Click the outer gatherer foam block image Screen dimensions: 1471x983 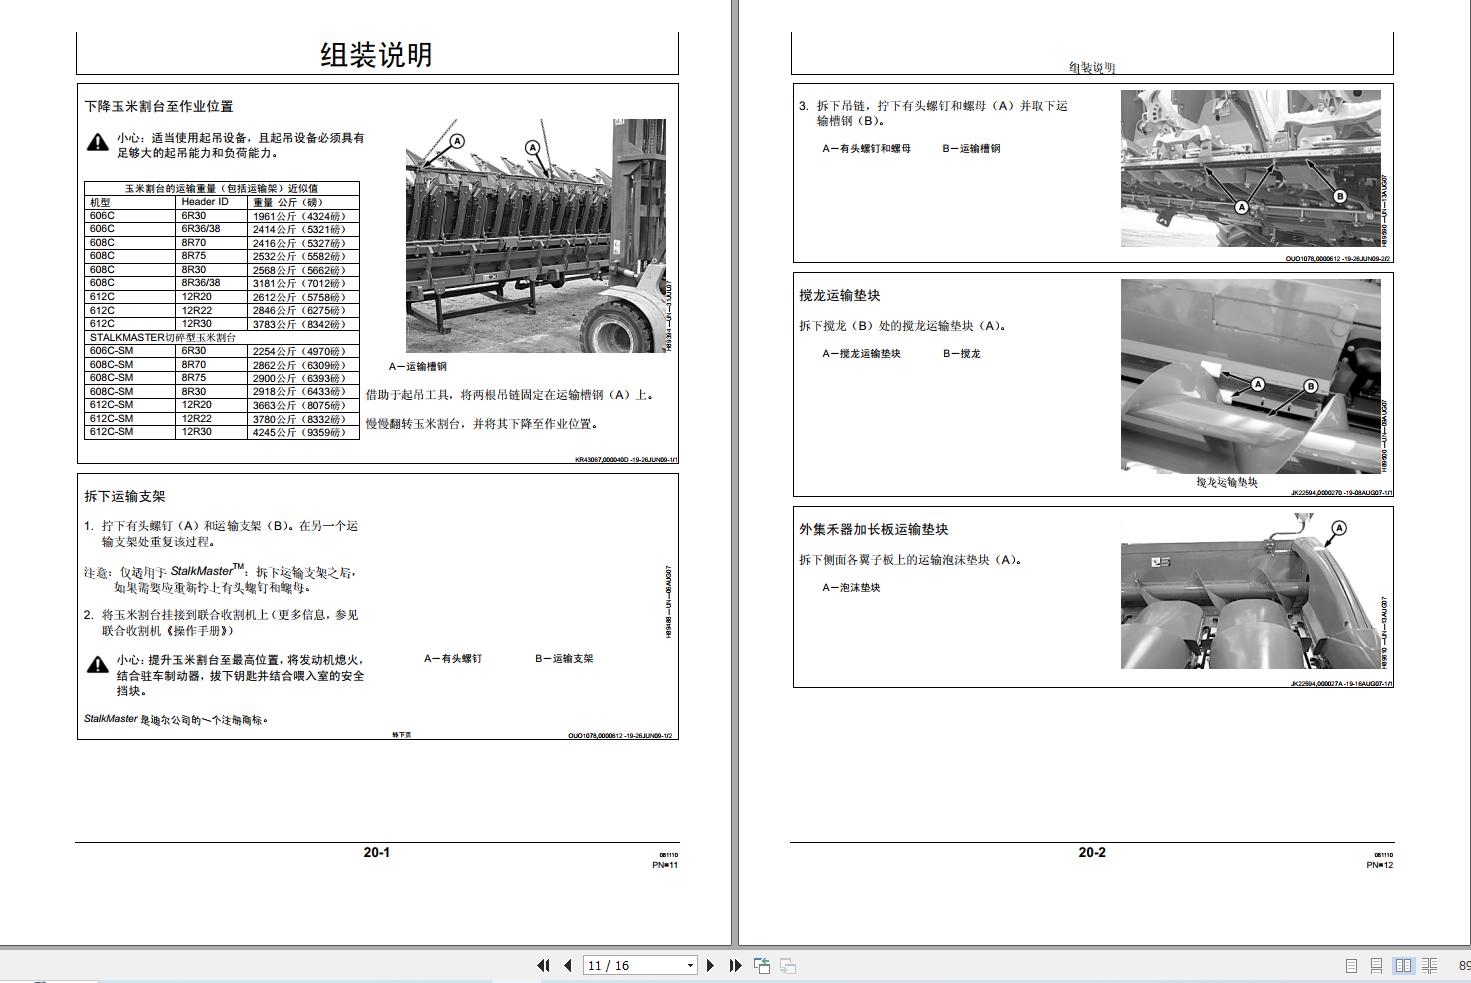1250,592
